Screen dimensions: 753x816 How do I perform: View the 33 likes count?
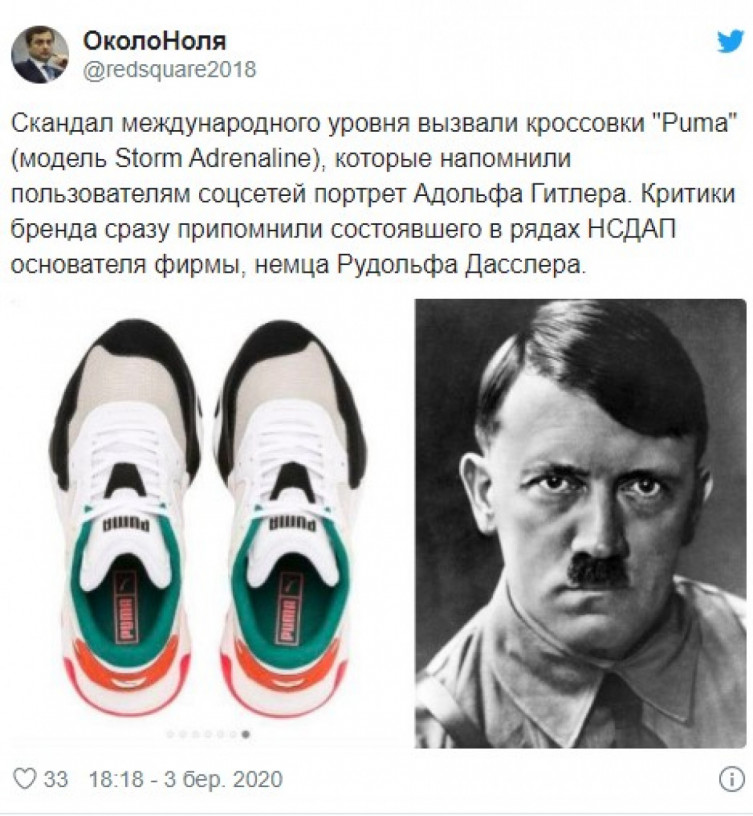56,779
